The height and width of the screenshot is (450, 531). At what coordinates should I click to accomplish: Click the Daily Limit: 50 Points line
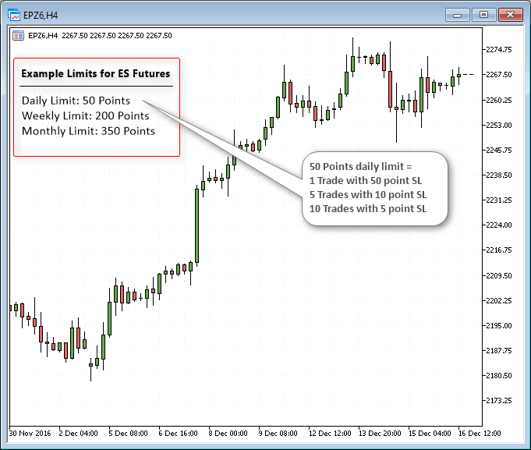(76, 101)
